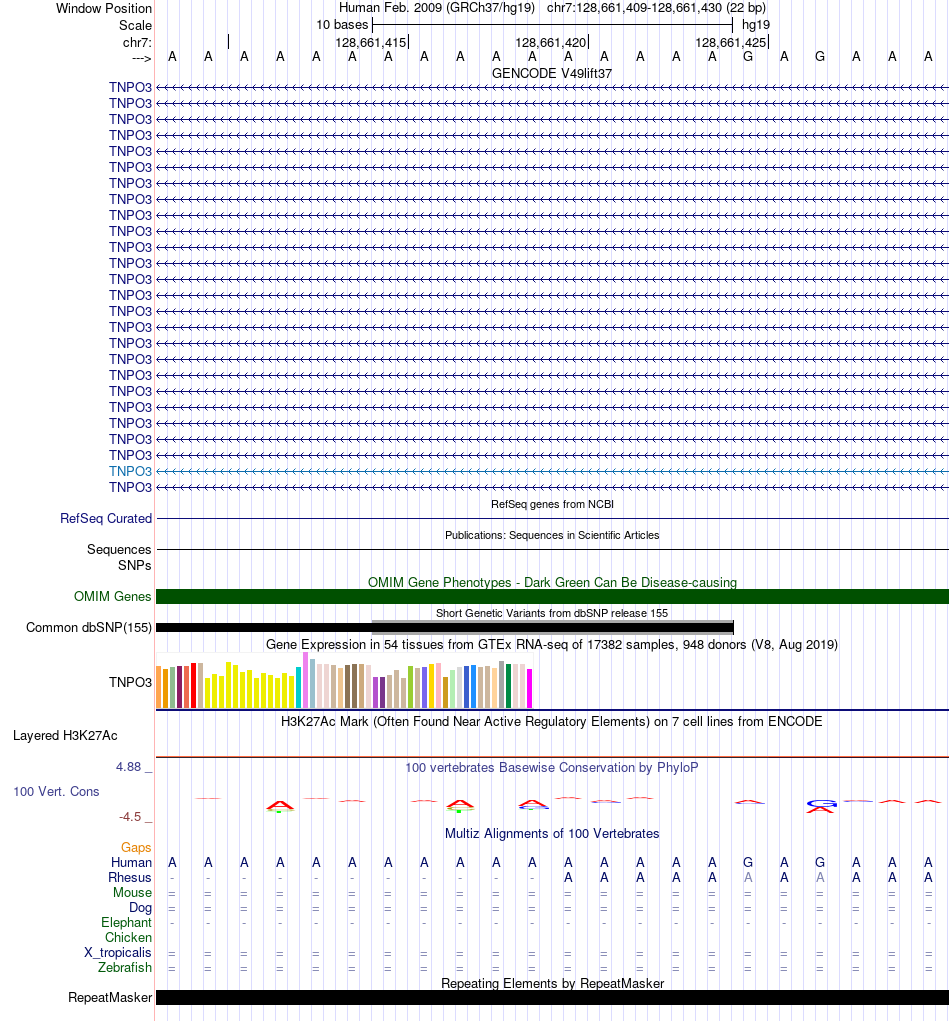Image resolution: width=950 pixels, height=1021 pixels.
Task: Select the light-blue highlighted TNPO3 transcript label
Action: coord(130,471)
